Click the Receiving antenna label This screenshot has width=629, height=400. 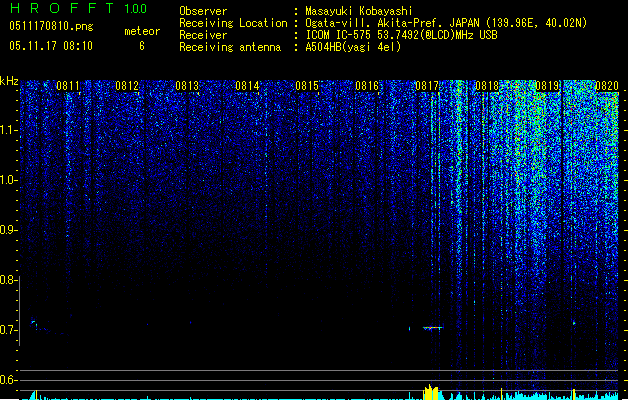[230, 47]
